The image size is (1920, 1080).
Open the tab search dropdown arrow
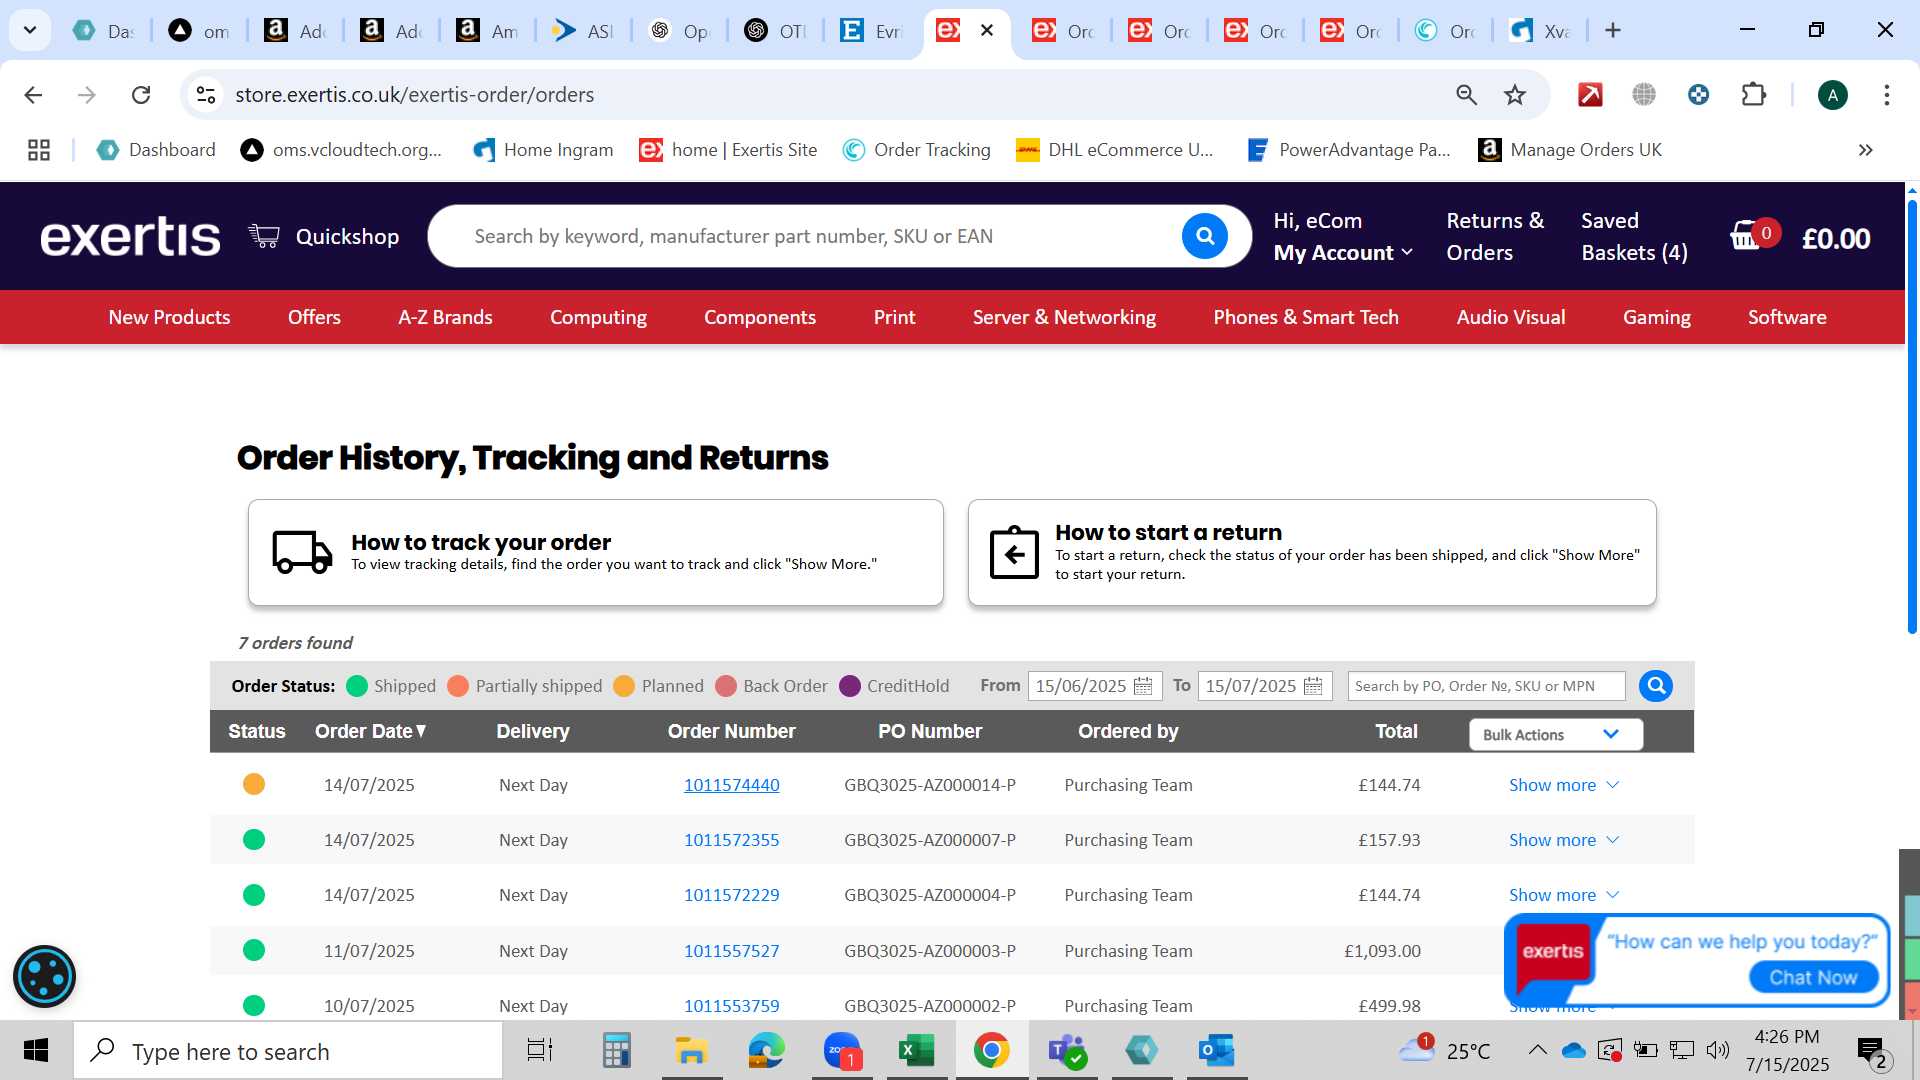point(30,30)
